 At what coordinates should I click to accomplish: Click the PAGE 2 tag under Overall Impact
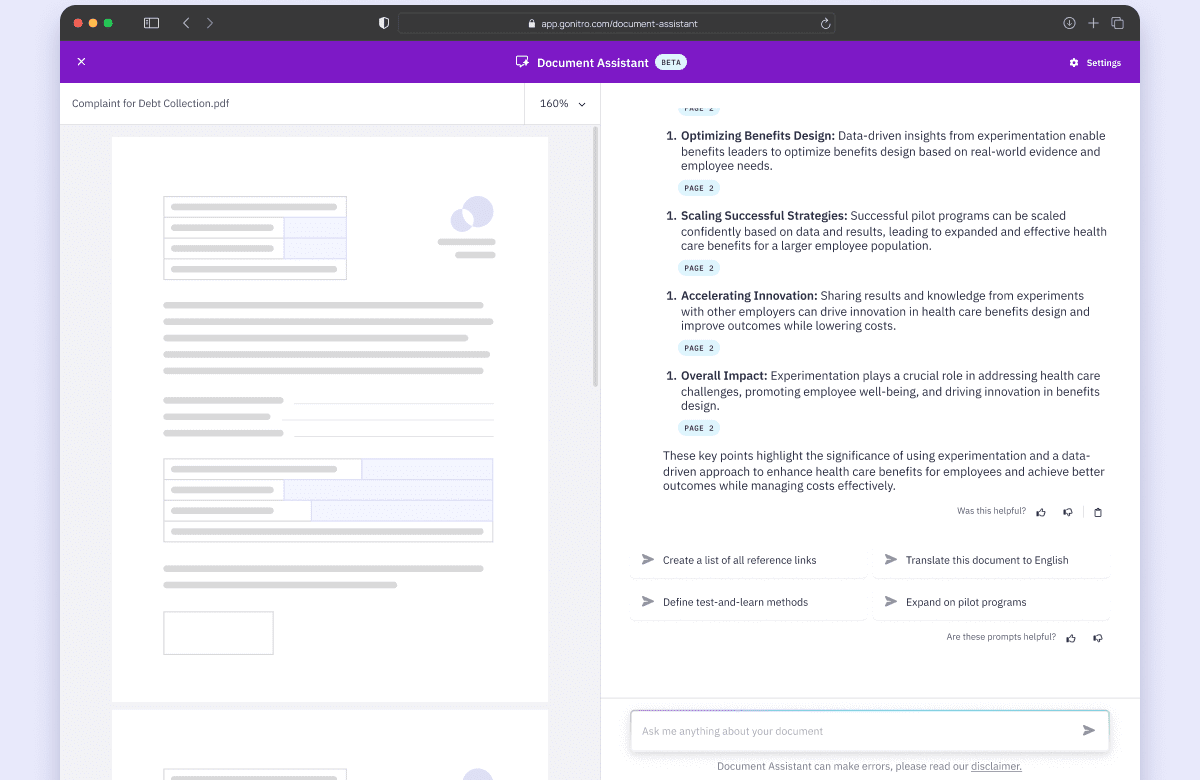click(700, 428)
